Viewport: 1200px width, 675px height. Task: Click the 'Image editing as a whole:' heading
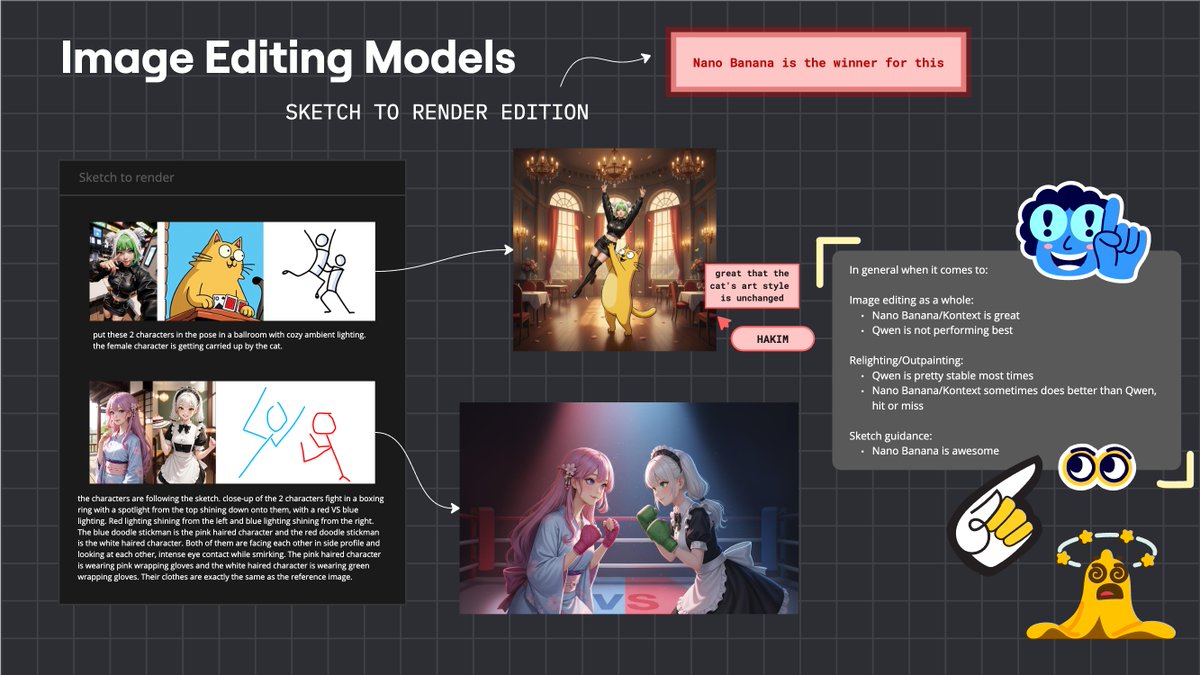click(909, 300)
